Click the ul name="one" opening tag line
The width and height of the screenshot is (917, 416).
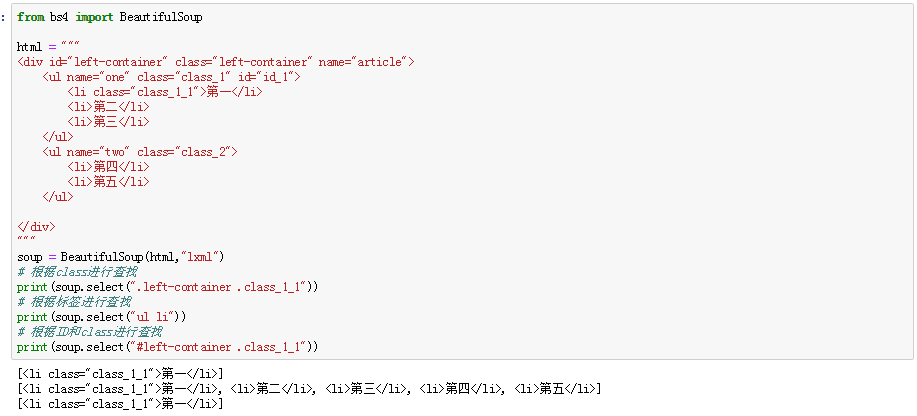click(171, 77)
